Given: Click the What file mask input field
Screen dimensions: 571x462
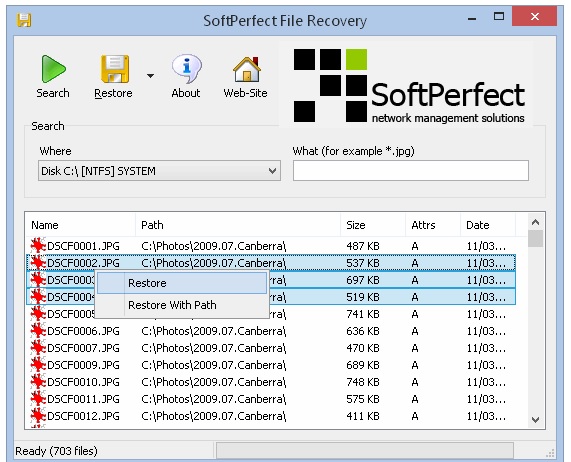Looking at the screenshot, I should click(x=410, y=170).
